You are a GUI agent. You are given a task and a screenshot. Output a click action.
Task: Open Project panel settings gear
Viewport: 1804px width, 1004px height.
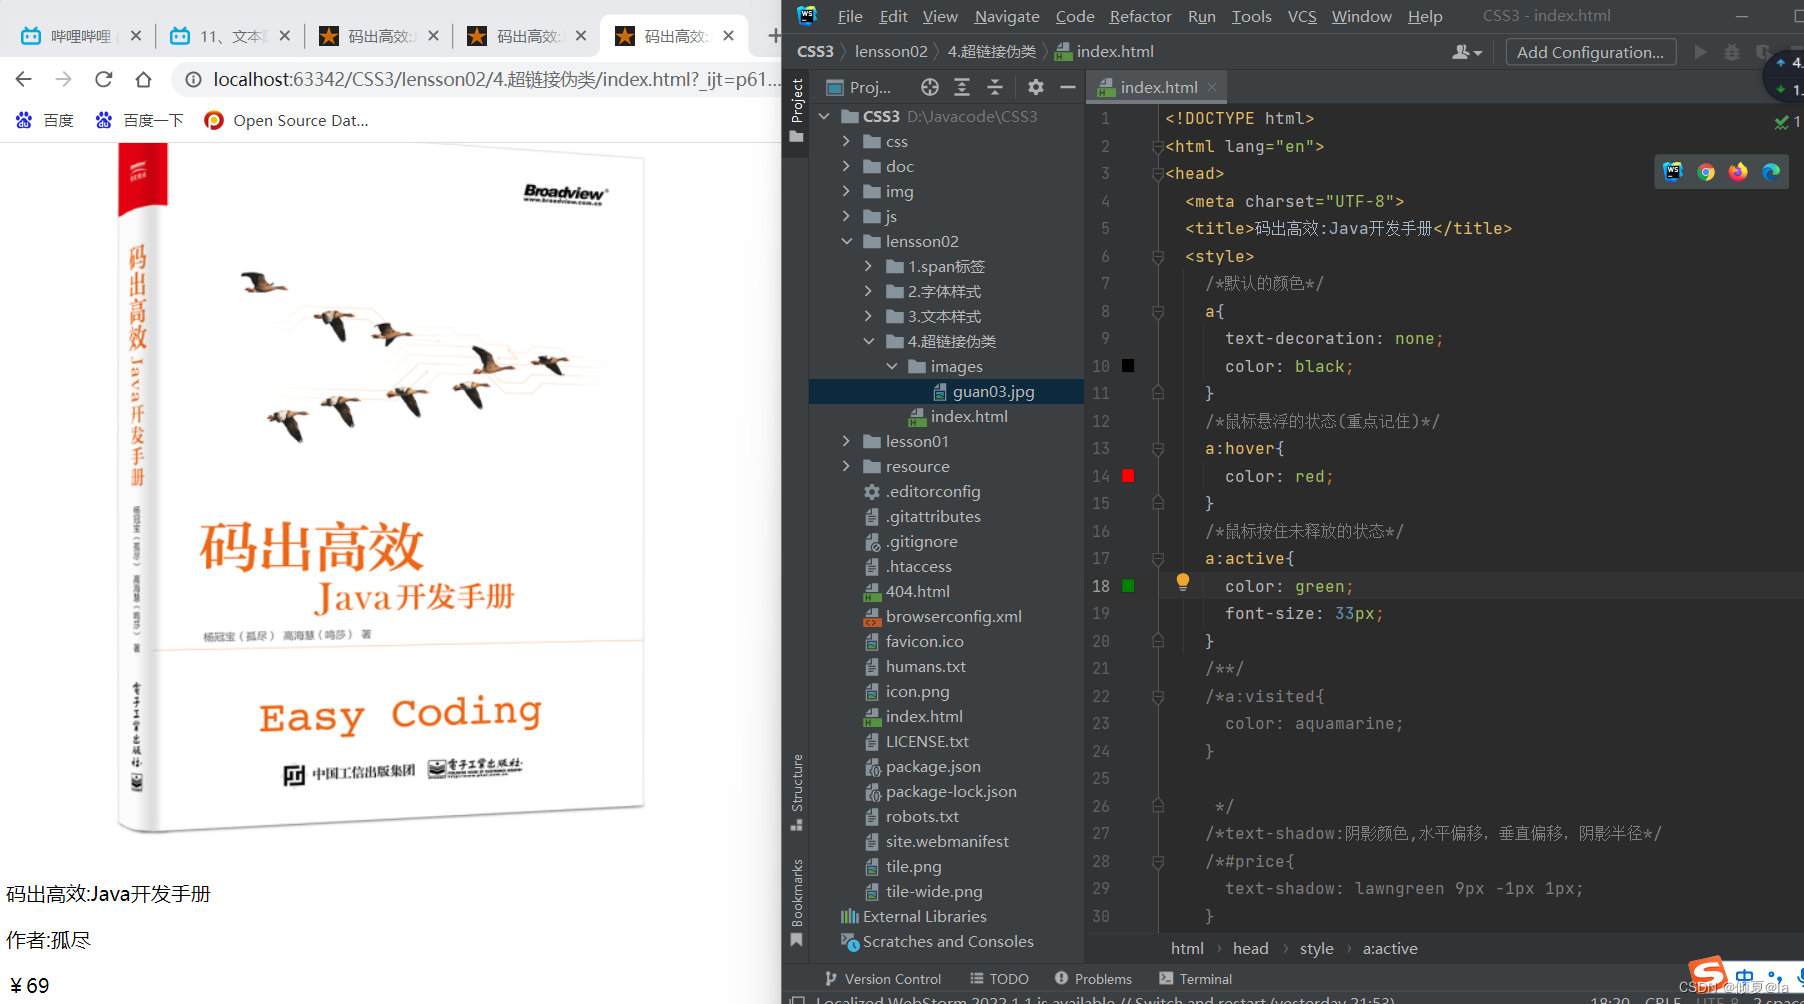point(1036,87)
